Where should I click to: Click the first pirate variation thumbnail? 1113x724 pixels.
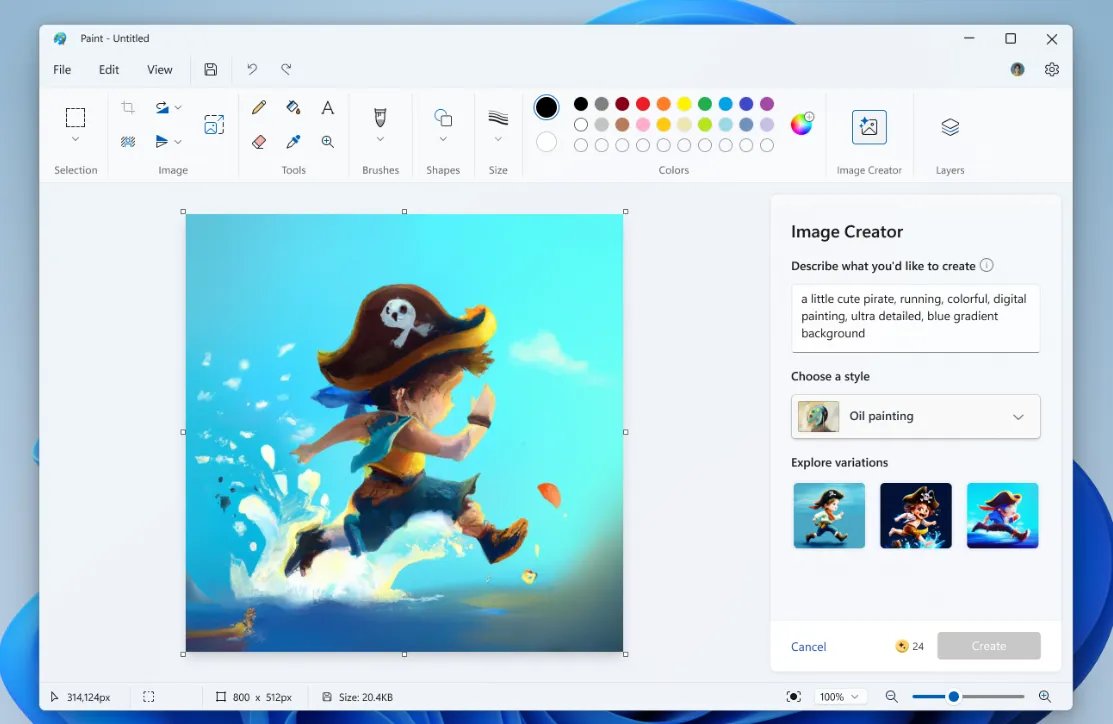point(828,515)
